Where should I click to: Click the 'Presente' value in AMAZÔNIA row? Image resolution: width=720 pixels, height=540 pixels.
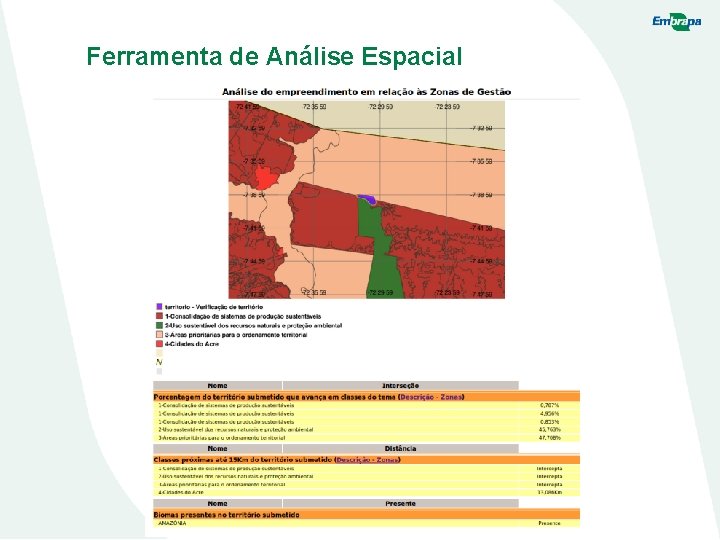click(549, 523)
